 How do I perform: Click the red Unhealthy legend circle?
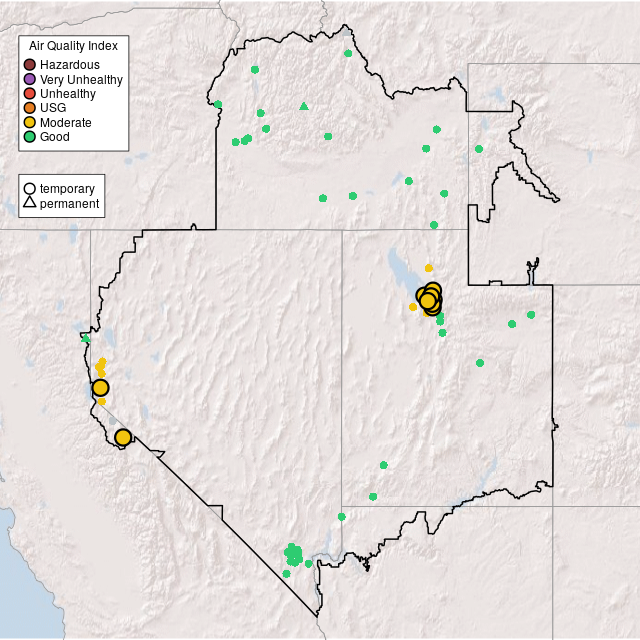click(x=30, y=94)
